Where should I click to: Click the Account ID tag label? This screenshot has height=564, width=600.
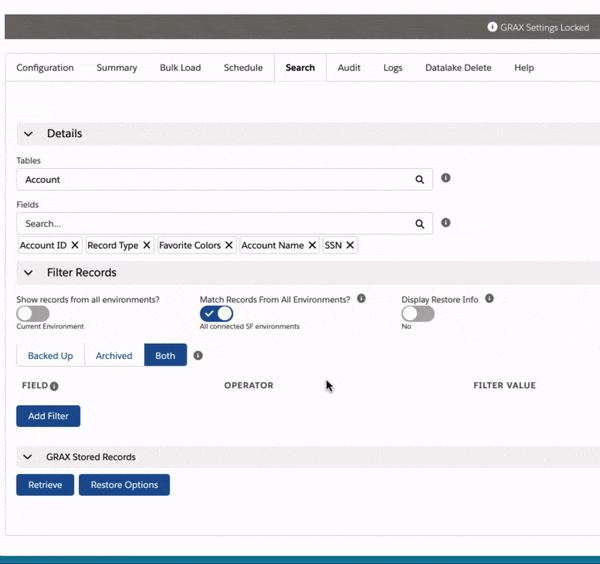43,245
